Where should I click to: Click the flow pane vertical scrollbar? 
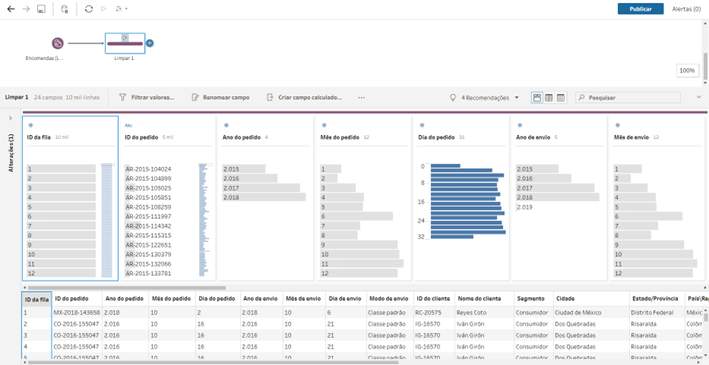click(x=705, y=66)
